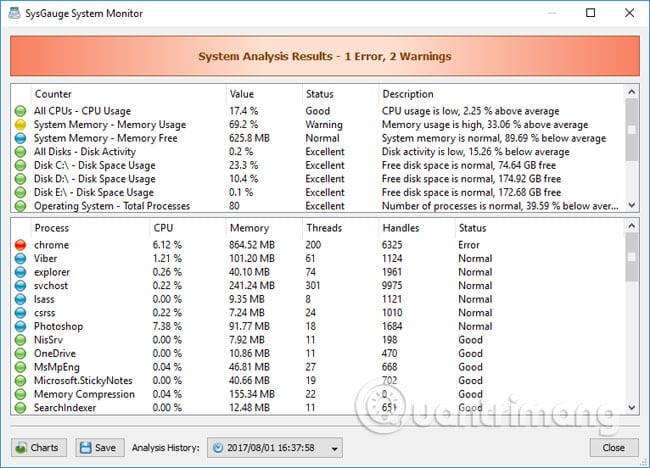Open the Analysis History dropdown

pyautogui.click(x=275, y=448)
